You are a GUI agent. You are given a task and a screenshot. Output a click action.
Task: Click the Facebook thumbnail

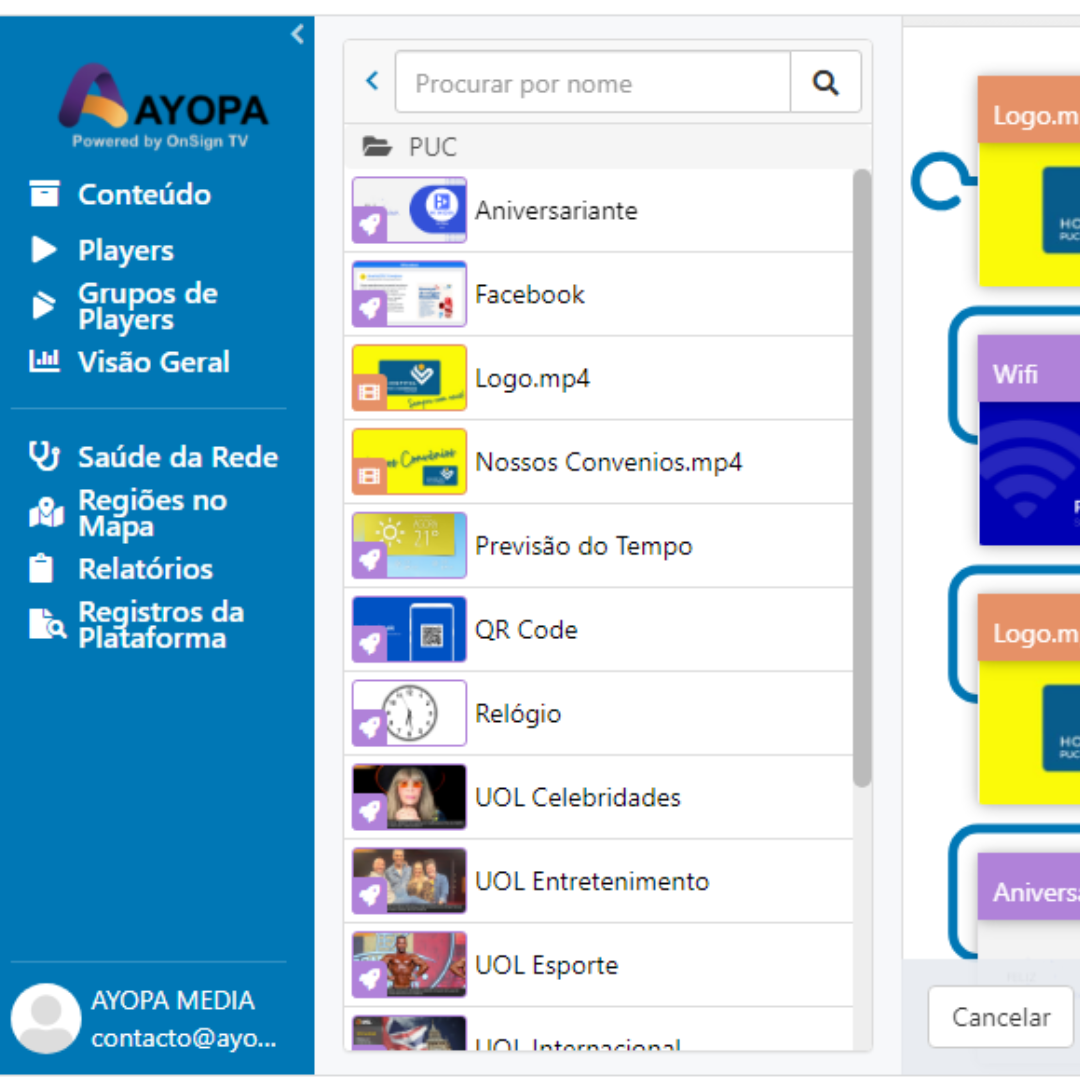[409, 294]
